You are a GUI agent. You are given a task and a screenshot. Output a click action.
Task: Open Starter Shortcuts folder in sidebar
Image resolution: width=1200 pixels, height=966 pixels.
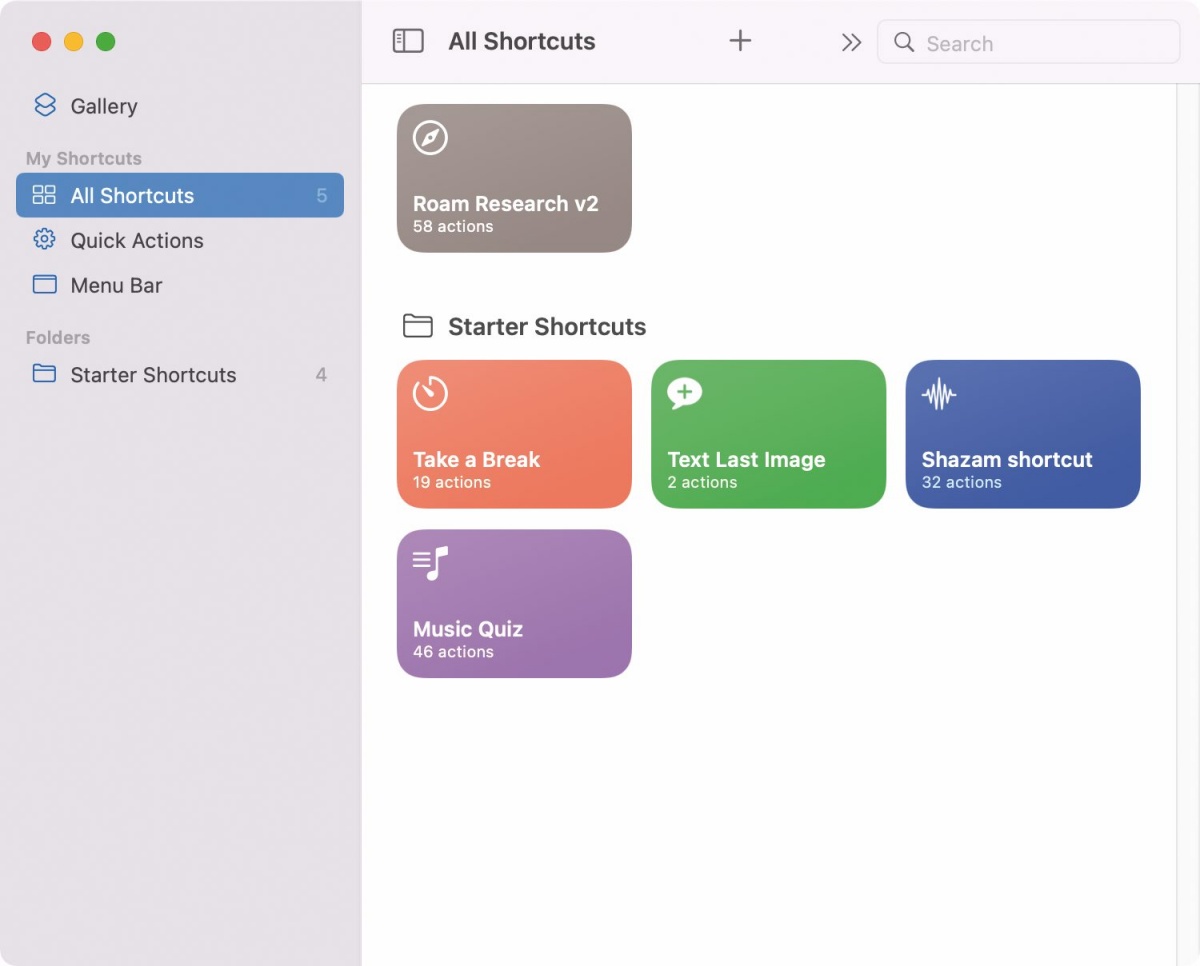click(180, 375)
